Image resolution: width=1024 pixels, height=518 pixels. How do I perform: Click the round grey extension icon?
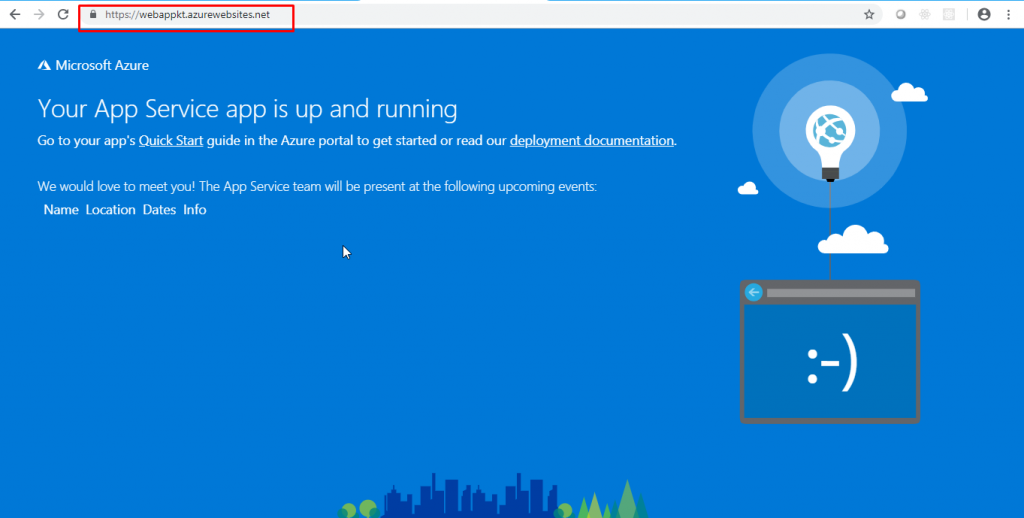click(x=901, y=14)
